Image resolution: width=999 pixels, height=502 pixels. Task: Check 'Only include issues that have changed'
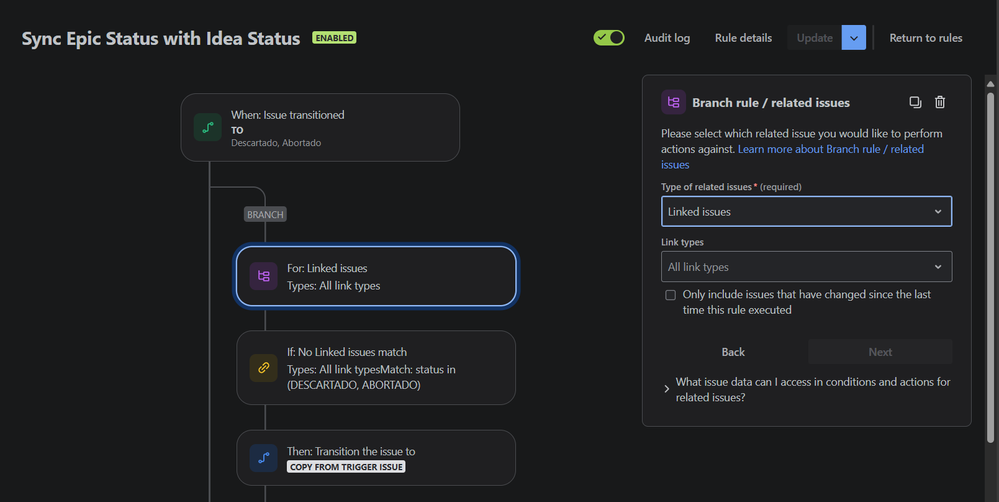[670, 295]
